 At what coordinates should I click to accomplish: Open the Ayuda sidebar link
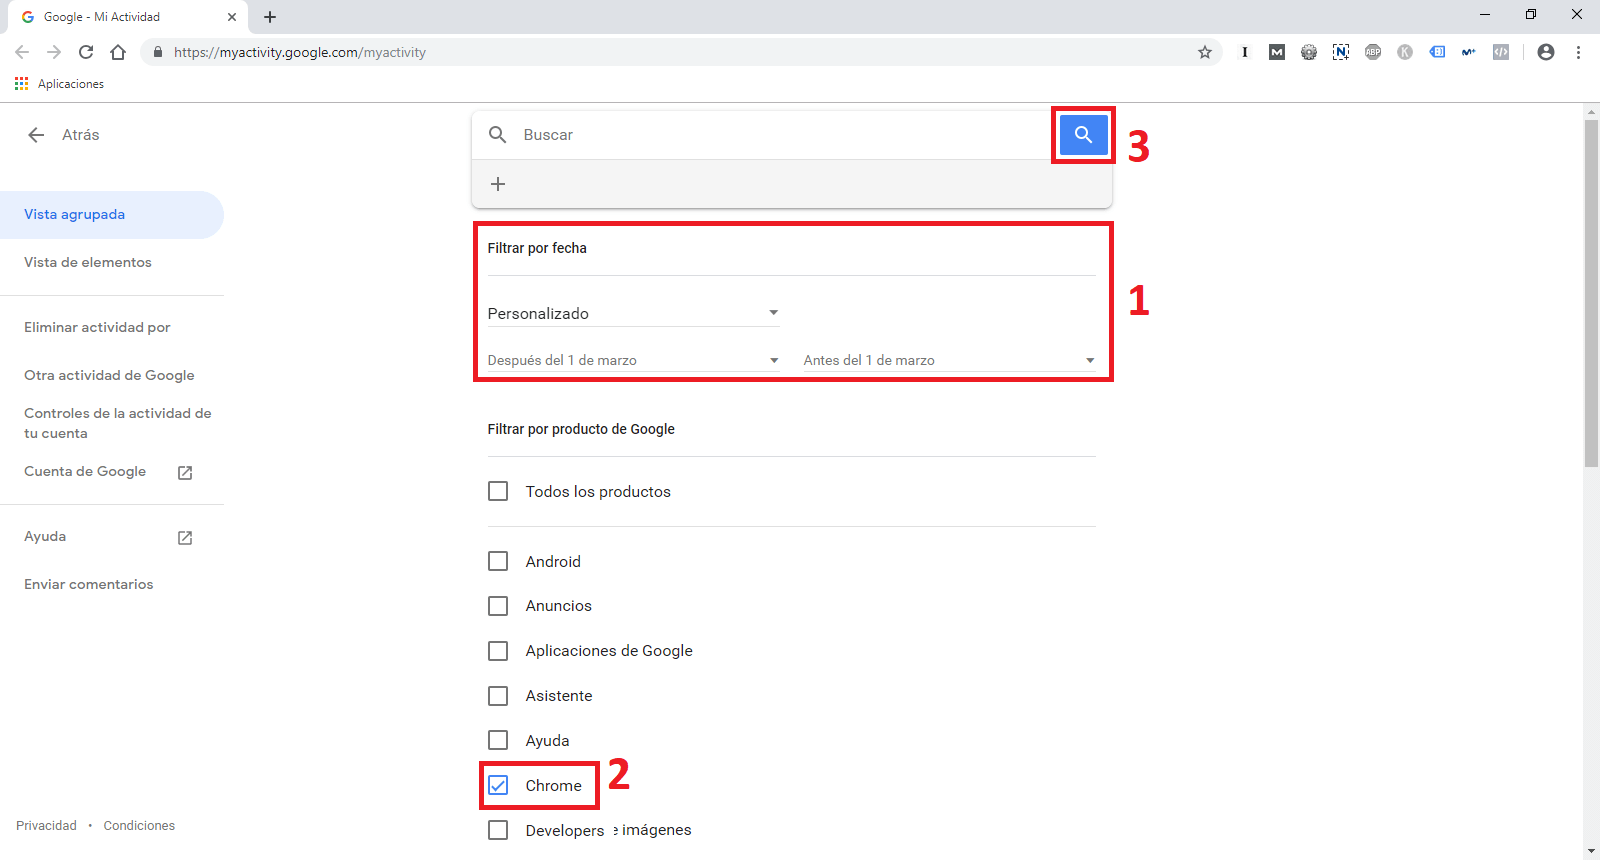click(x=45, y=536)
